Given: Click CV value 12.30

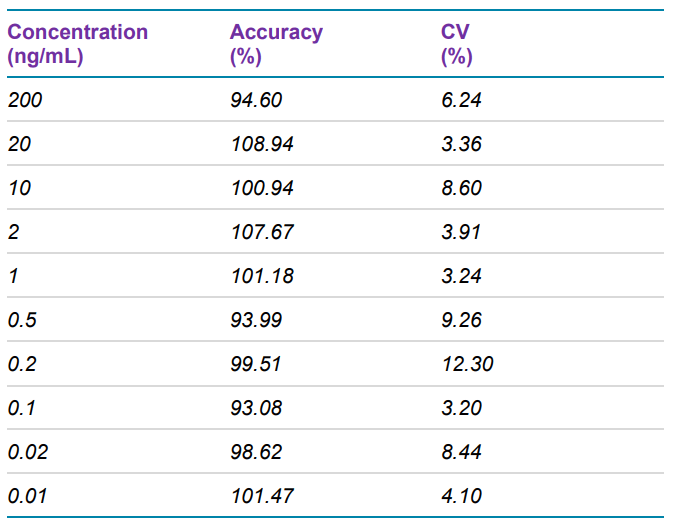Looking at the screenshot, I should pos(466,364).
